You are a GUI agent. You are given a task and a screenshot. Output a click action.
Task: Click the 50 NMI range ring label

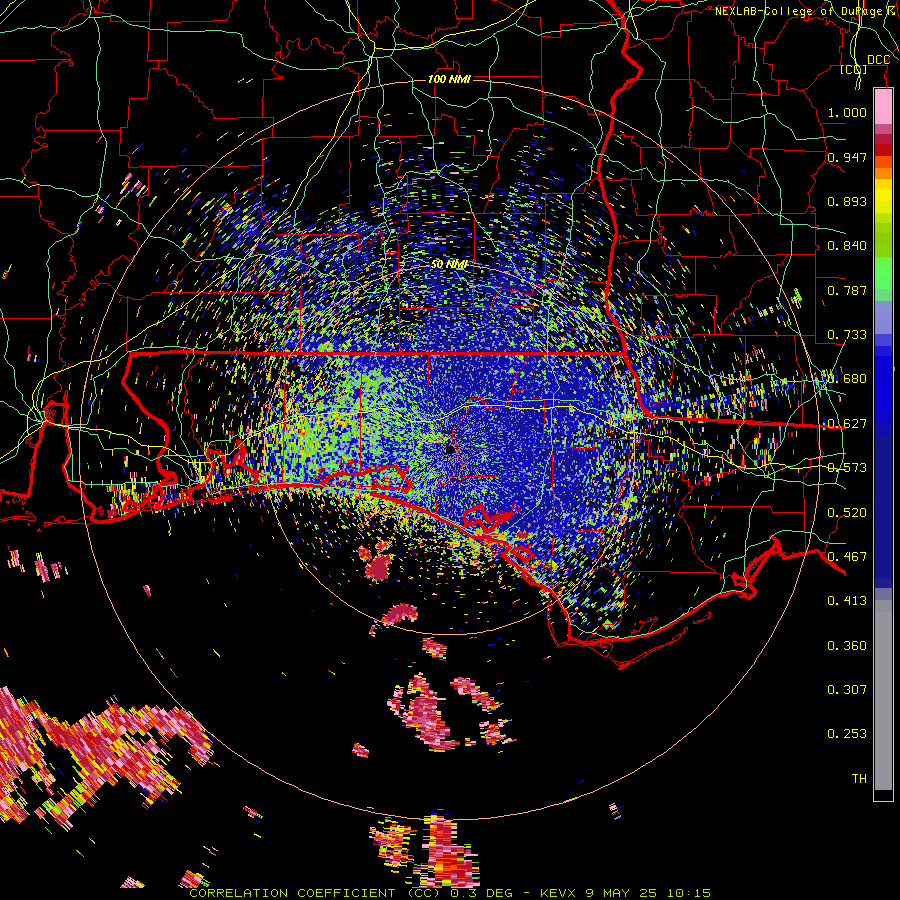pos(449,265)
